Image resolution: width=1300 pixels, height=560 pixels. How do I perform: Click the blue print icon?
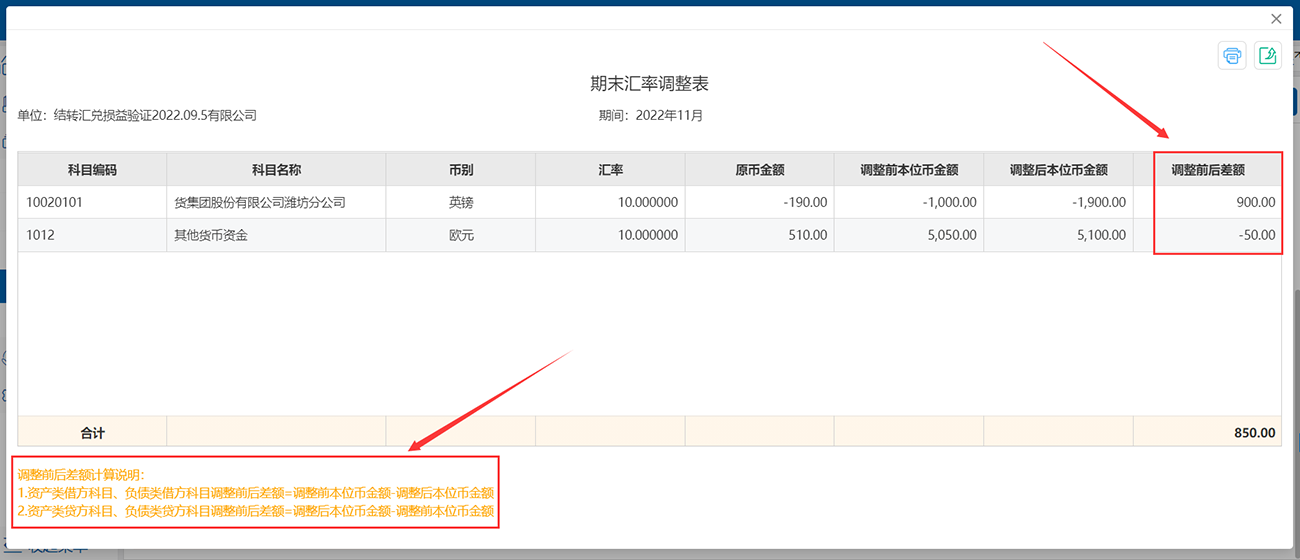click(x=1232, y=55)
